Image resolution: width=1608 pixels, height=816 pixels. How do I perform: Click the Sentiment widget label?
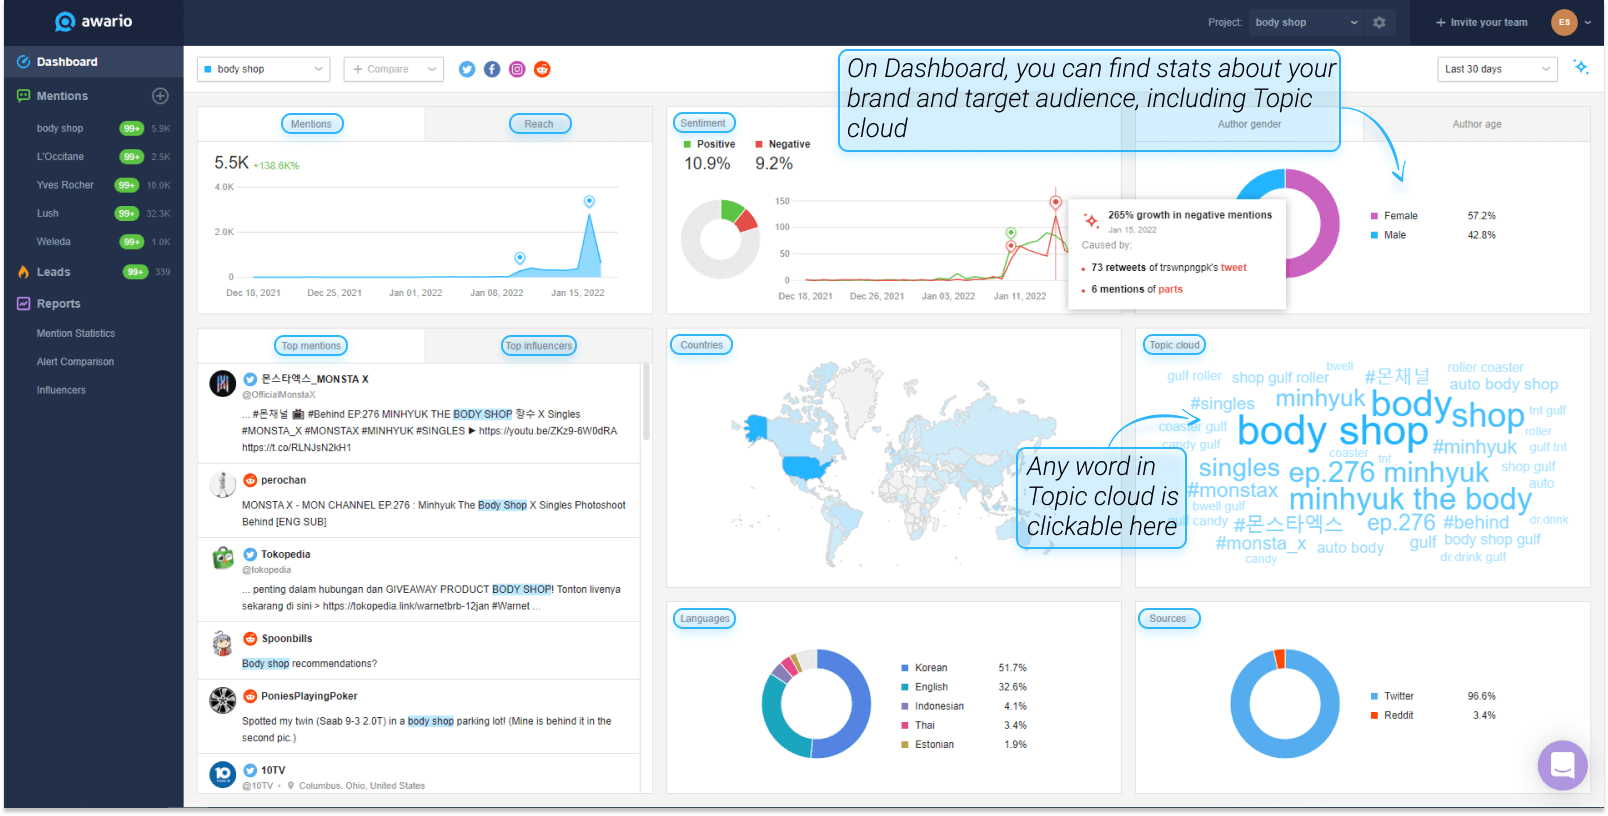(703, 123)
